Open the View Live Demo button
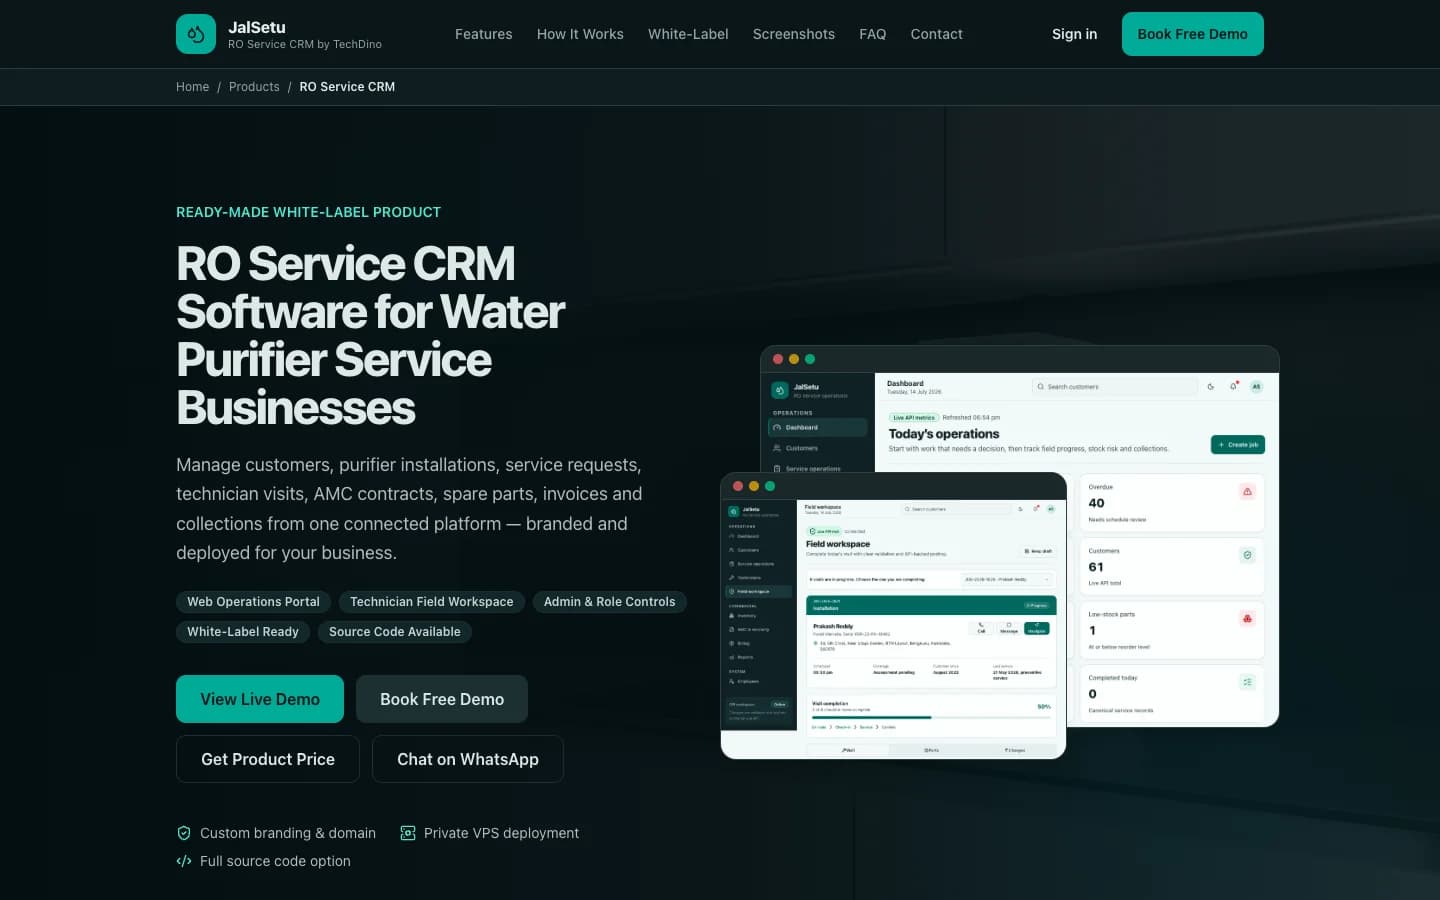This screenshot has width=1440, height=900. tap(260, 699)
